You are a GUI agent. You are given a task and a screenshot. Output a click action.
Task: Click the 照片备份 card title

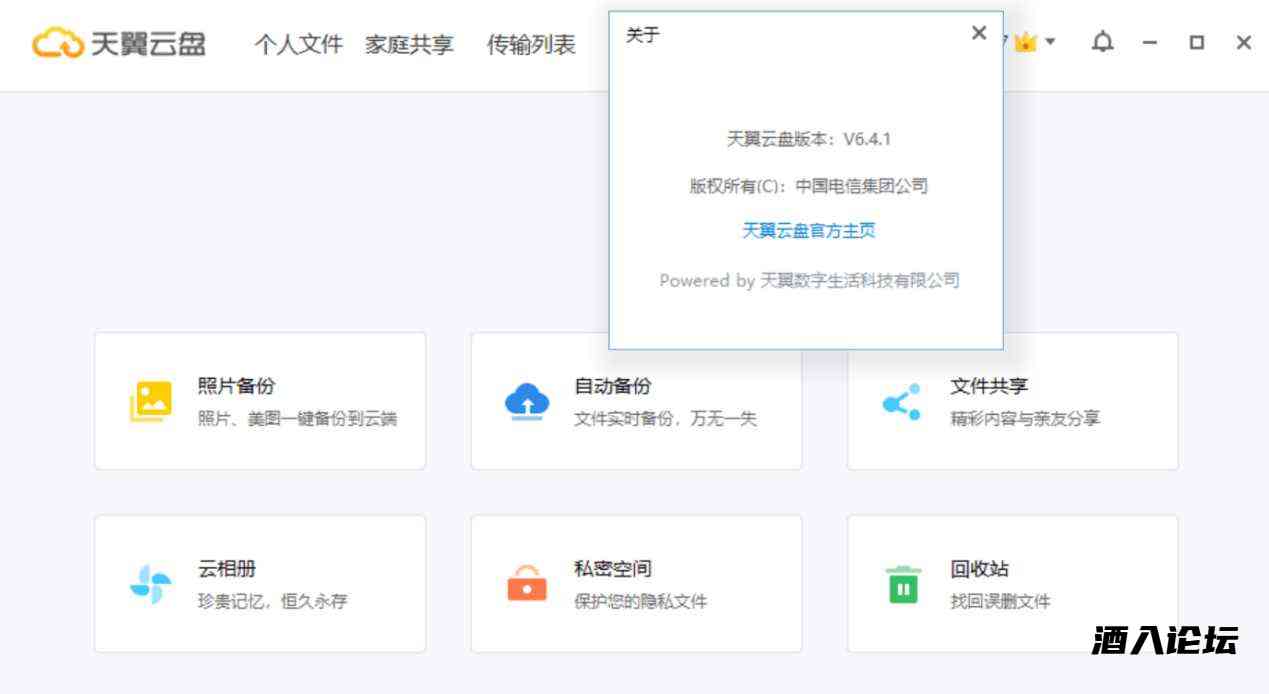point(236,386)
